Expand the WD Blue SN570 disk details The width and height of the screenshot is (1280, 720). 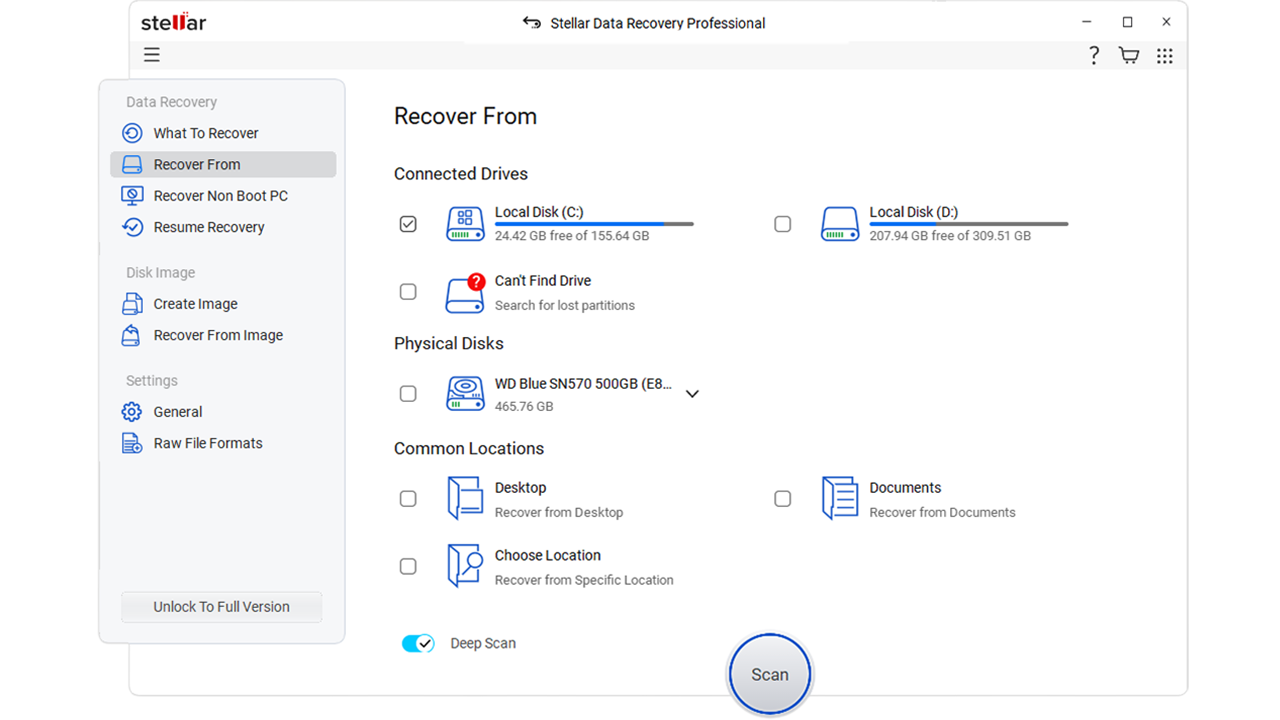(x=692, y=394)
